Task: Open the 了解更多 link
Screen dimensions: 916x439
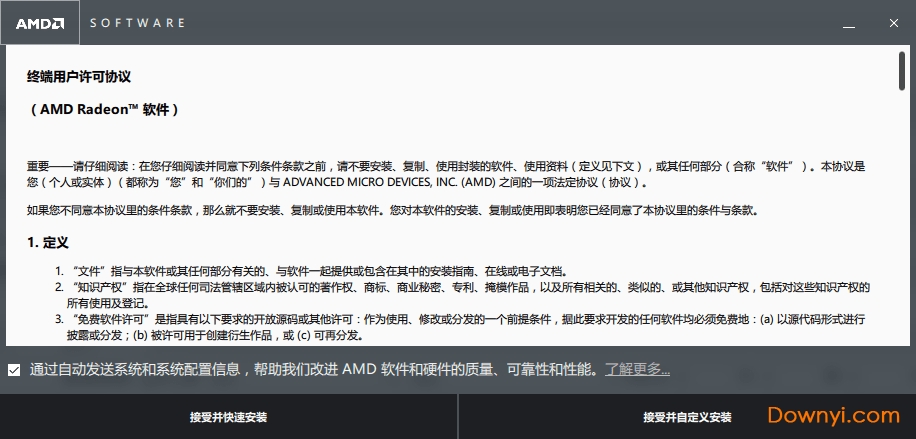Action: click(637, 369)
